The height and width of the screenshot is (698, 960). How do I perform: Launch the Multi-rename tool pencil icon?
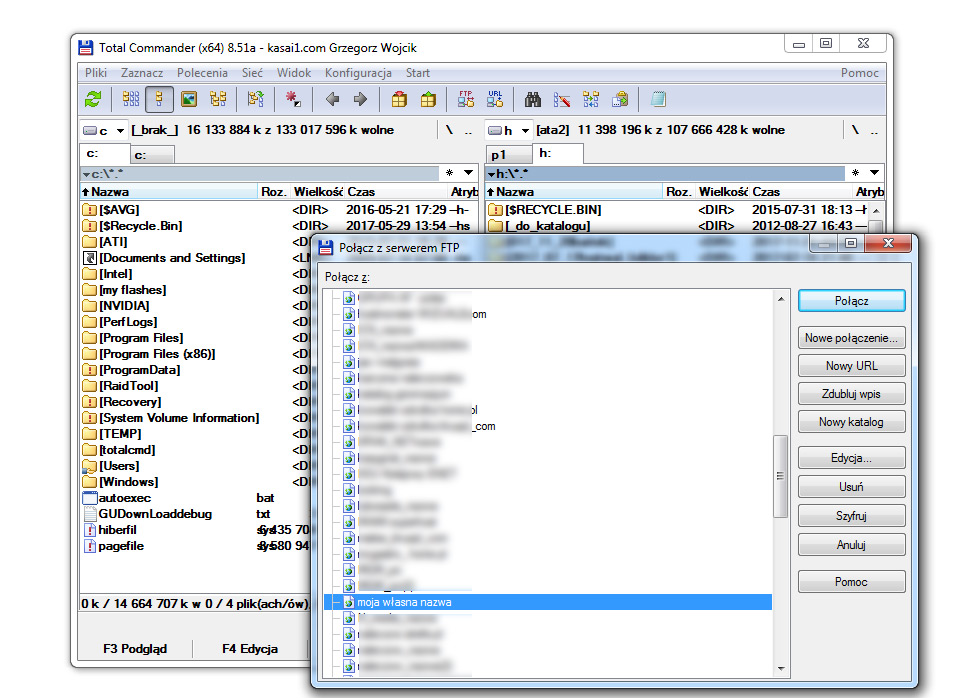coord(561,99)
